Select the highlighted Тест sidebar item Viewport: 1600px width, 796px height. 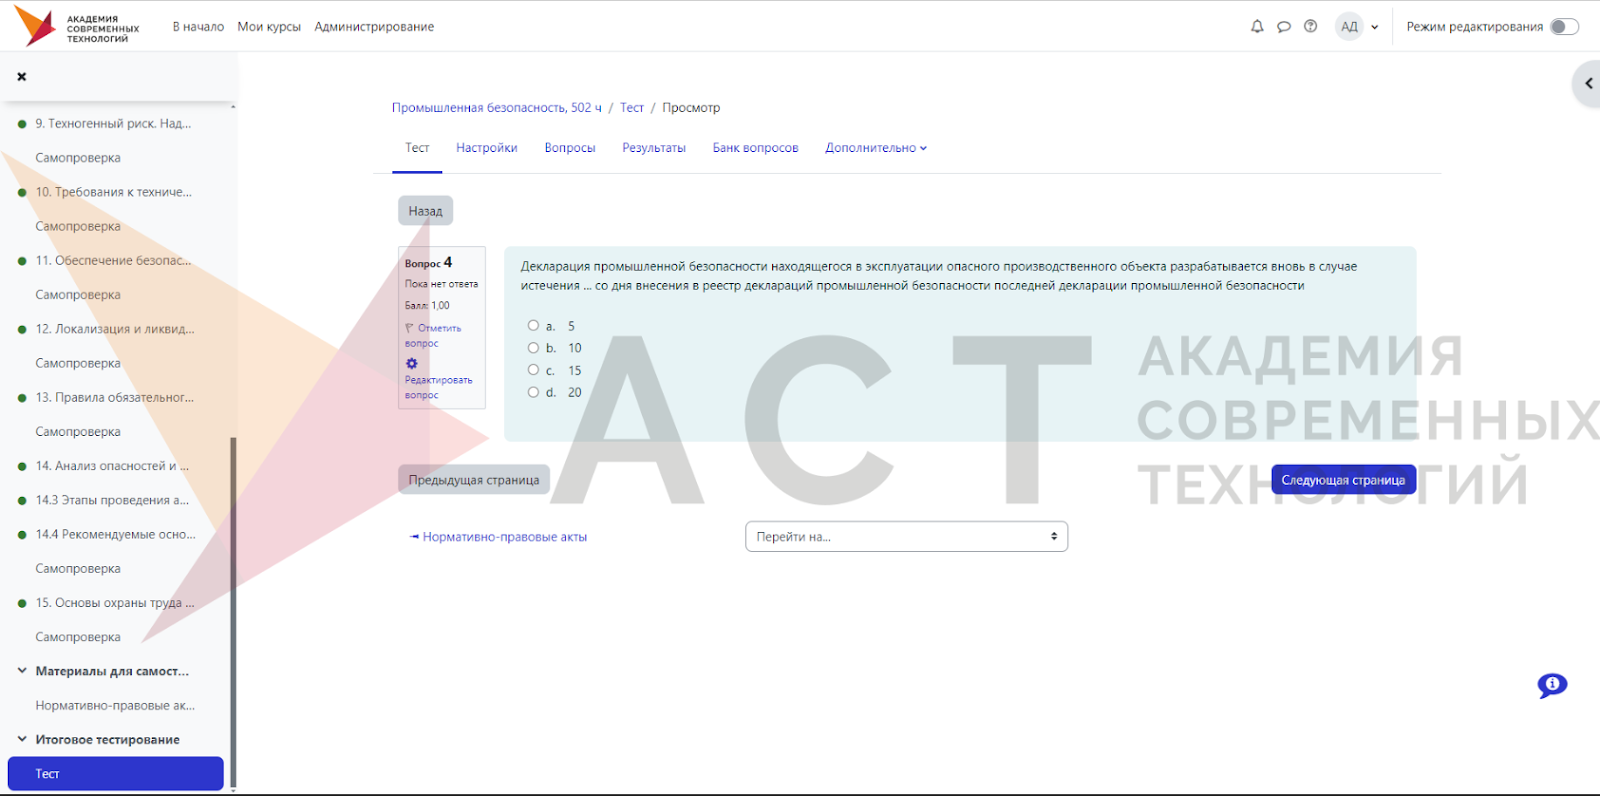click(116, 774)
